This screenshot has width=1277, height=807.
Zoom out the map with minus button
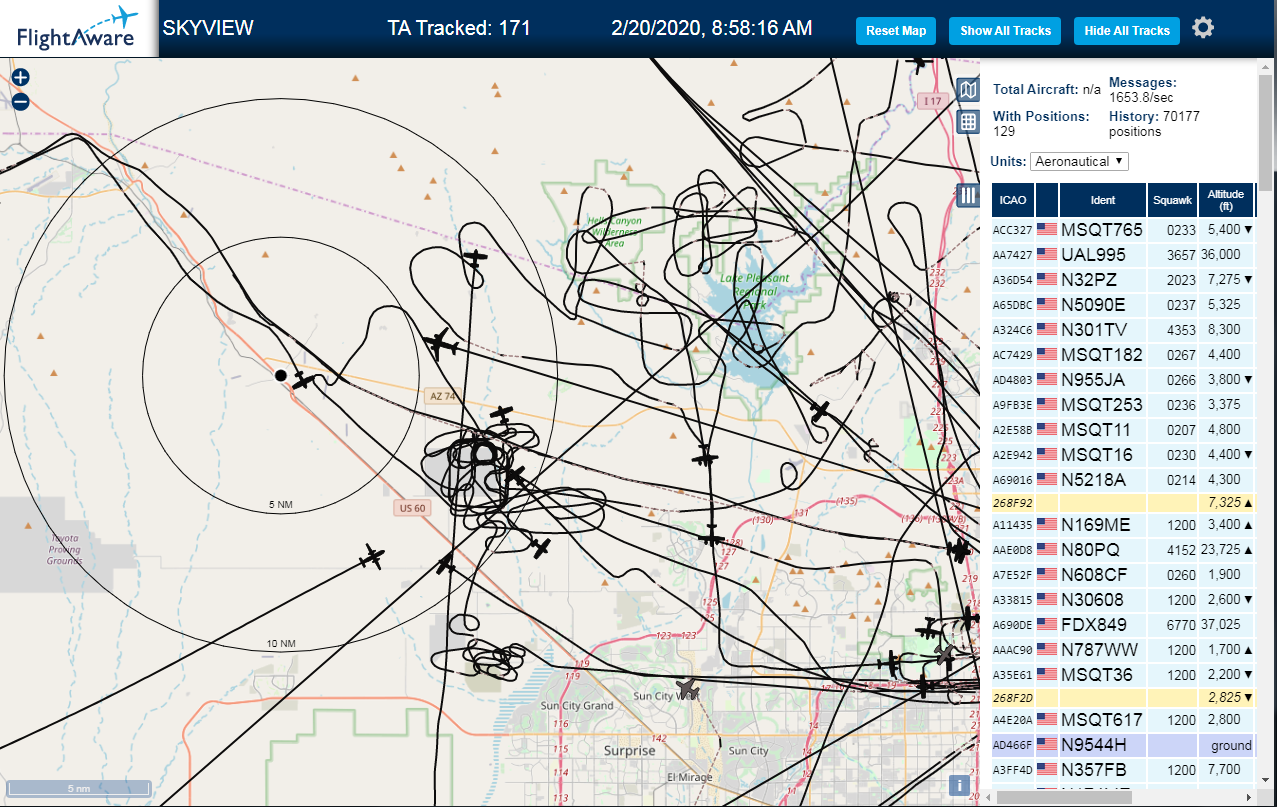(21, 101)
